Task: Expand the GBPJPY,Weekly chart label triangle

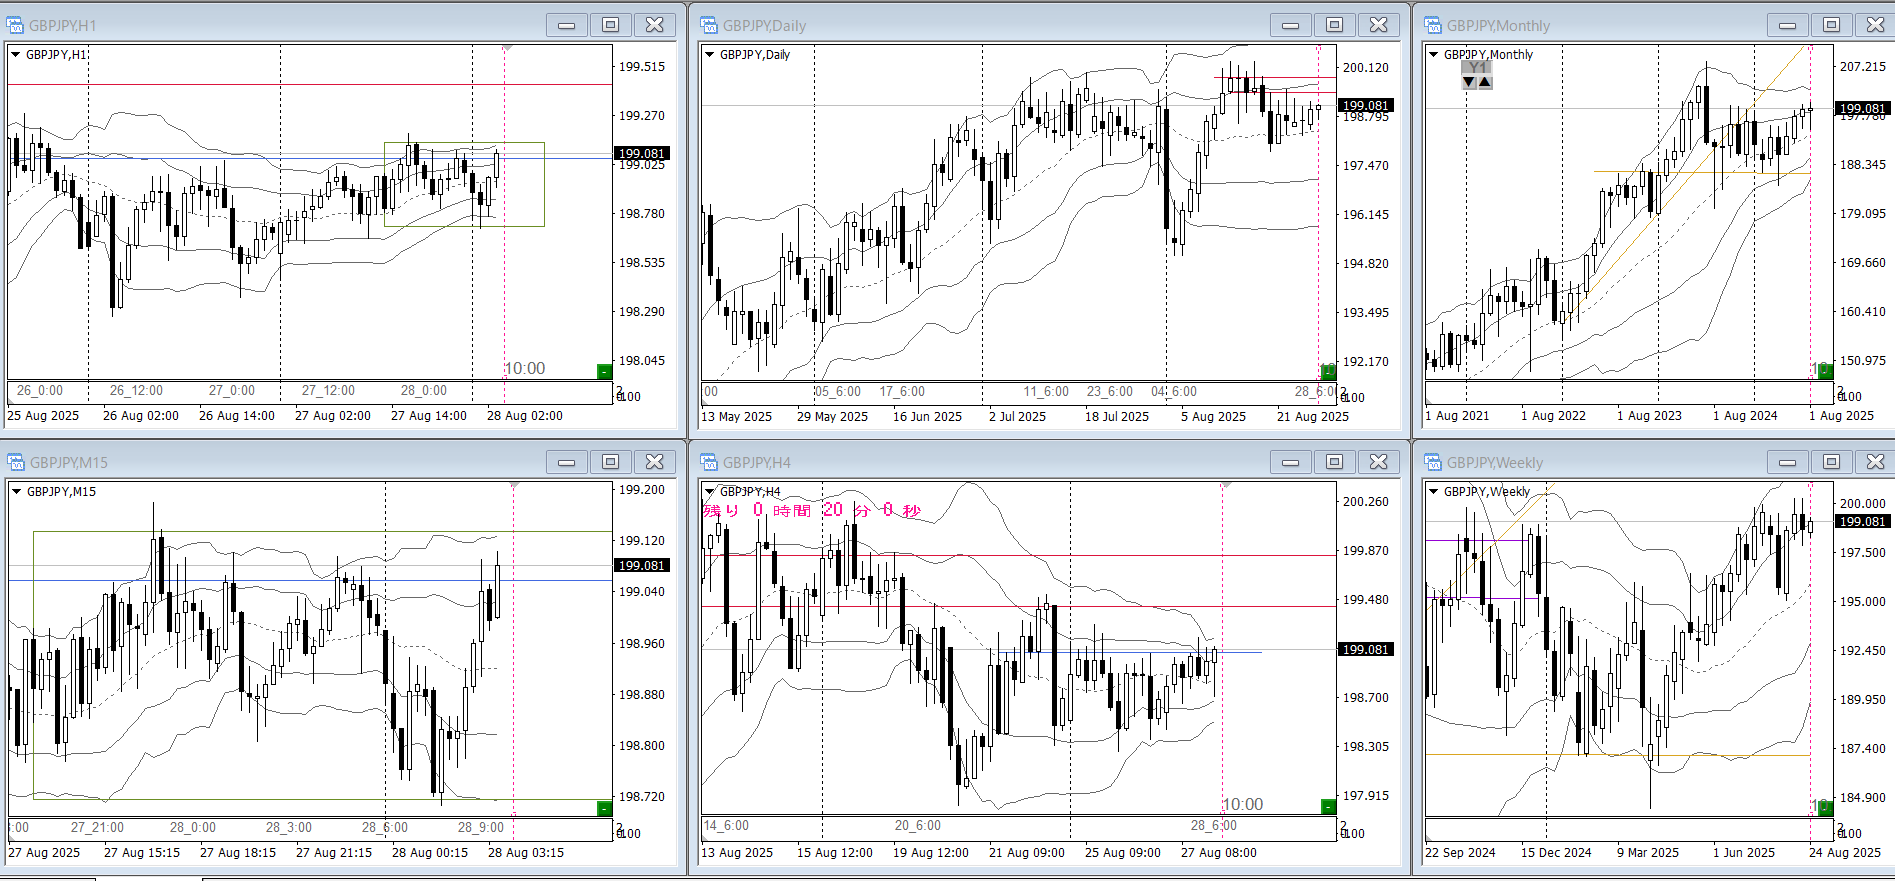Action: tap(1434, 492)
